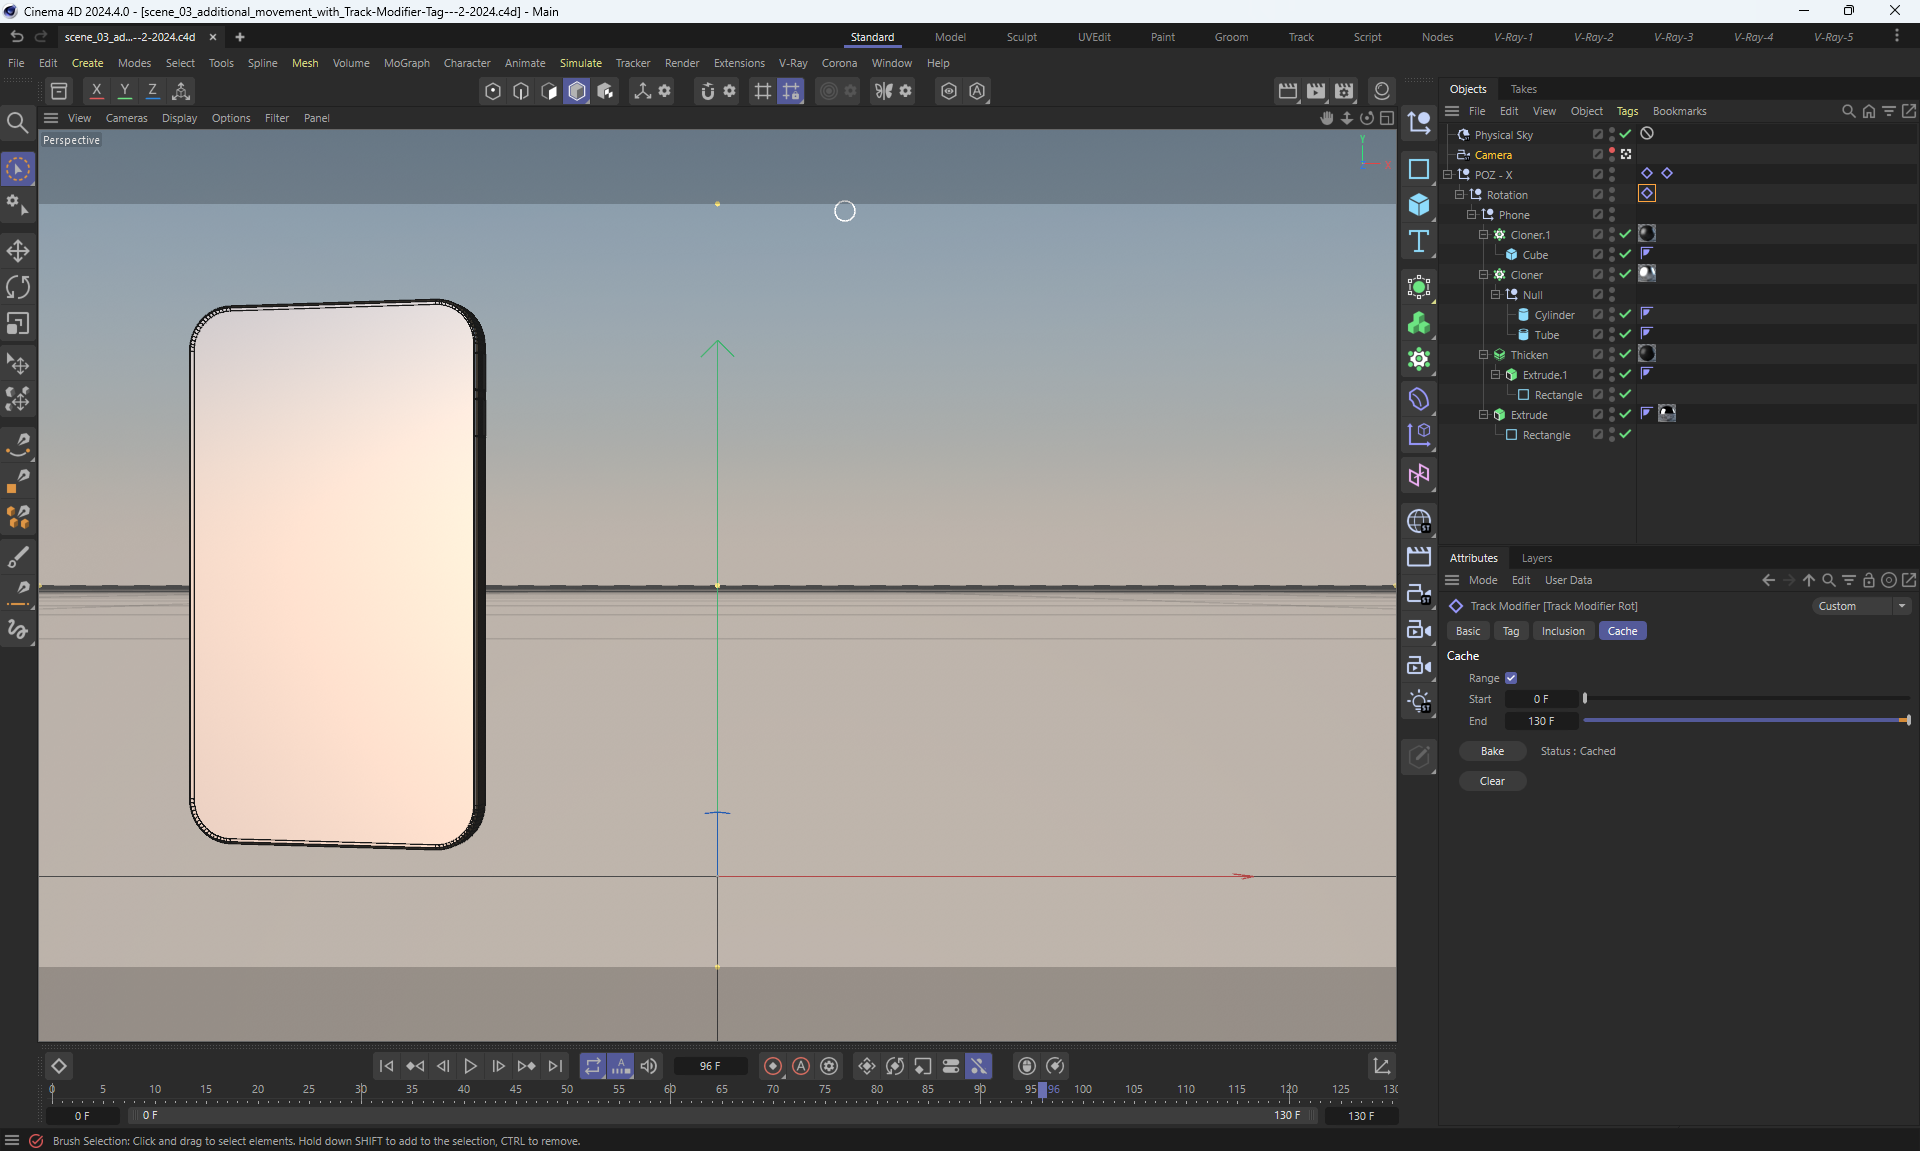This screenshot has width=1920, height=1151.
Task: Select the Move tool in left toolbar
Action: [x=18, y=250]
